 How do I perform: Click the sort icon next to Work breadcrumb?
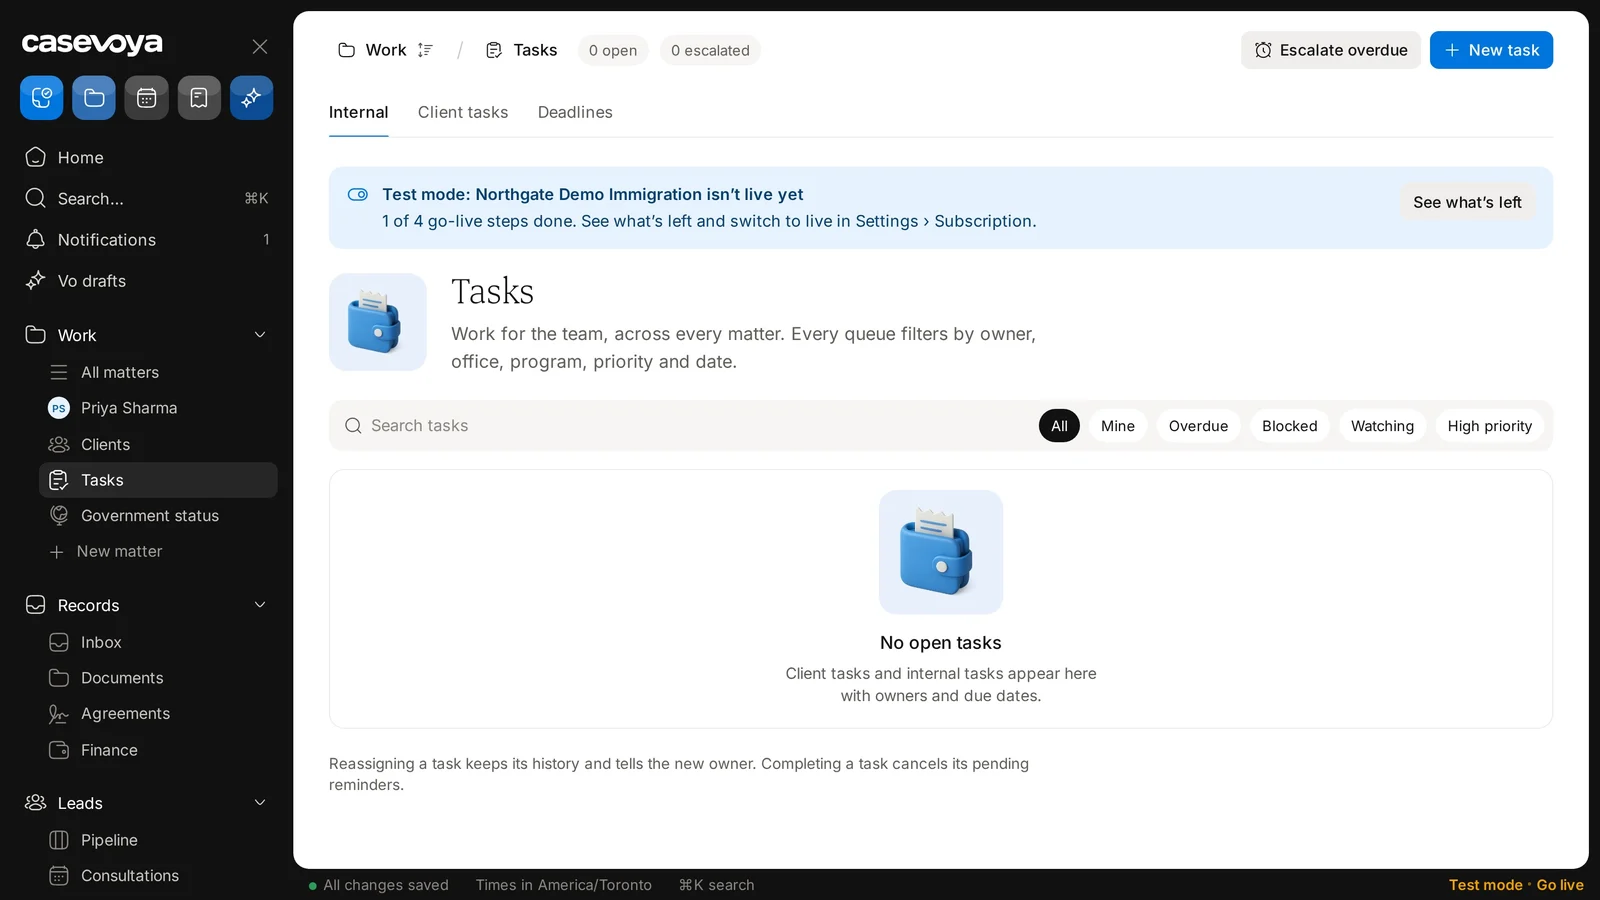tap(425, 50)
